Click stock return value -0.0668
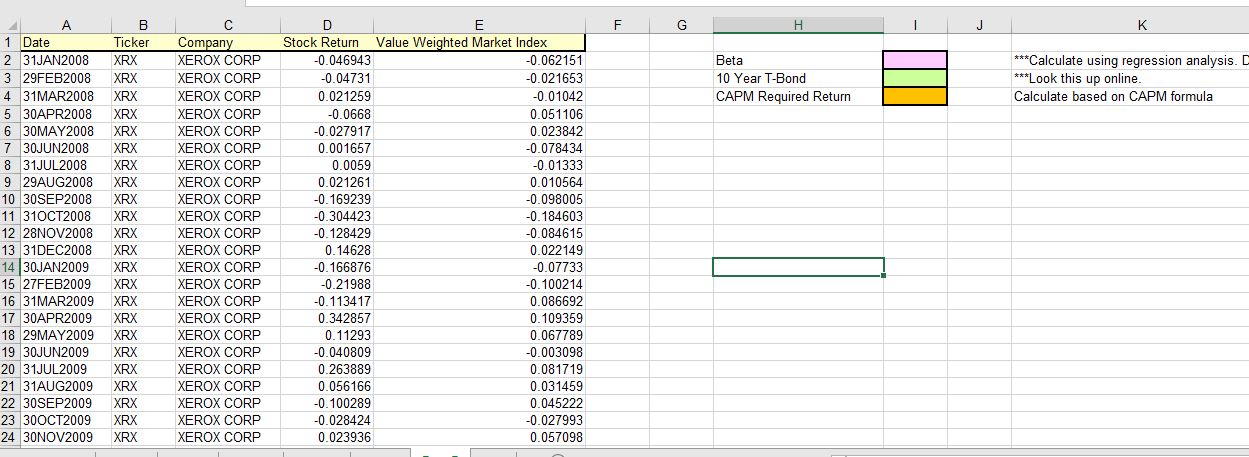1249x457 pixels. tap(326, 113)
